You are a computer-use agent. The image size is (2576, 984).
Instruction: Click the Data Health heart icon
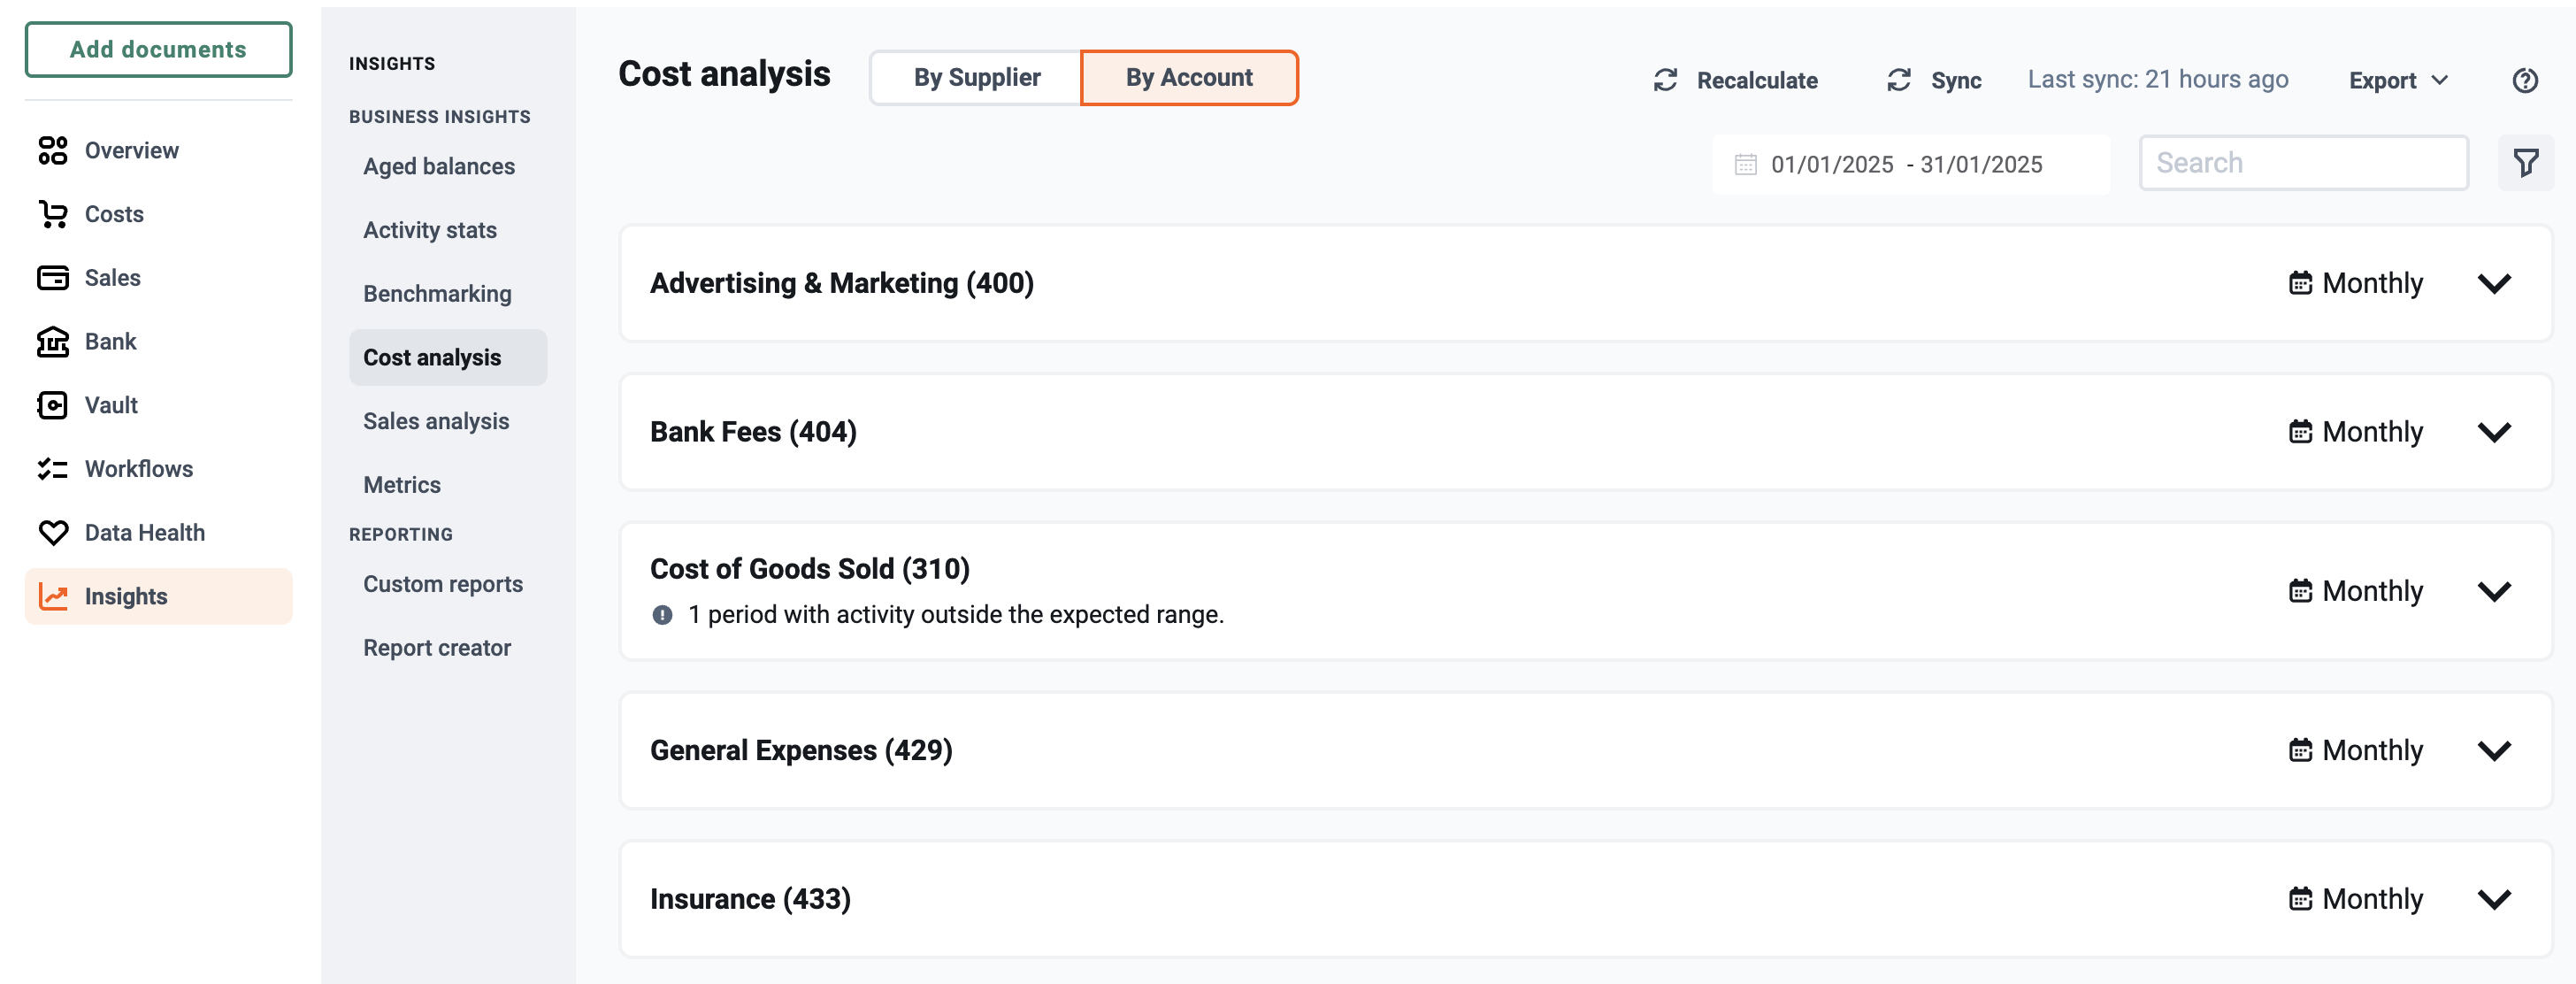[53, 533]
